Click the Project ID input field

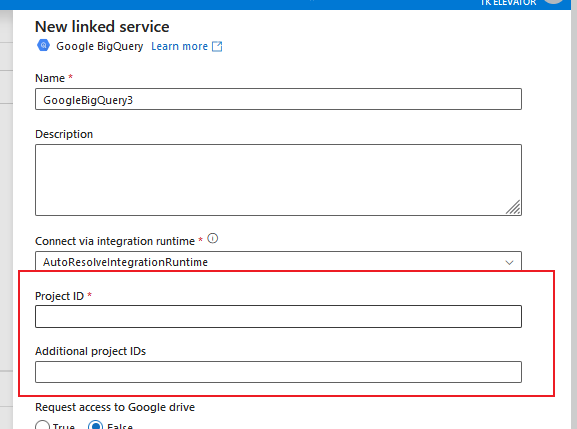point(278,316)
